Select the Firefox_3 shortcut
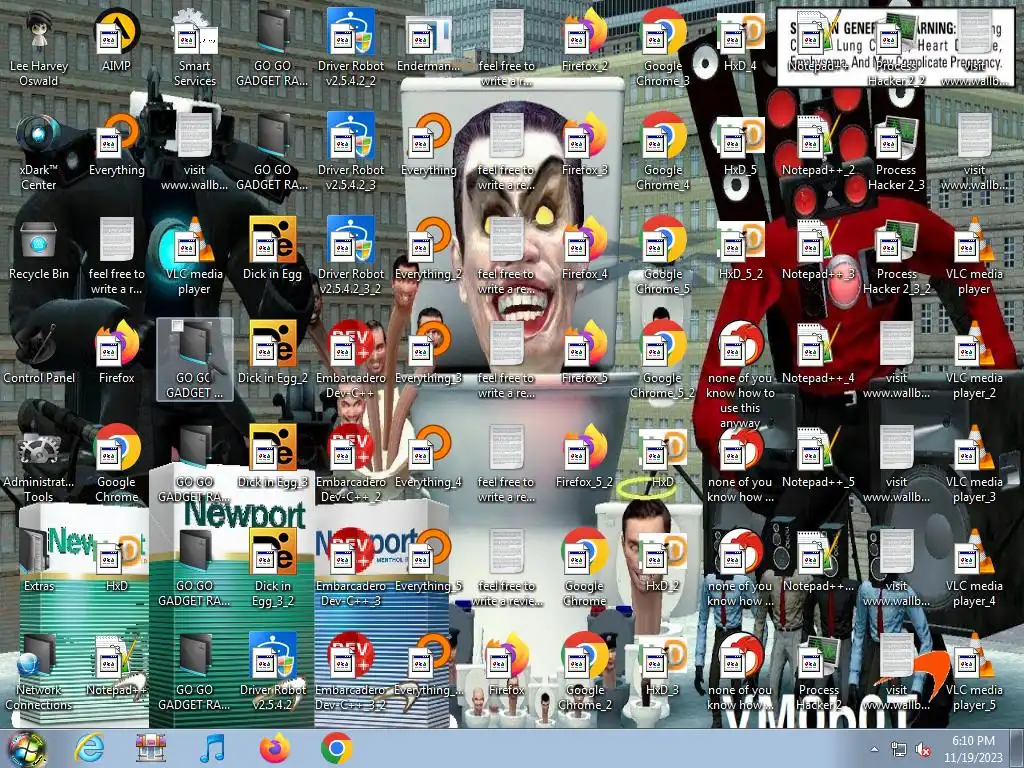Image resolution: width=1024 pixels, height=768 pixels. (x=584, y=144)
